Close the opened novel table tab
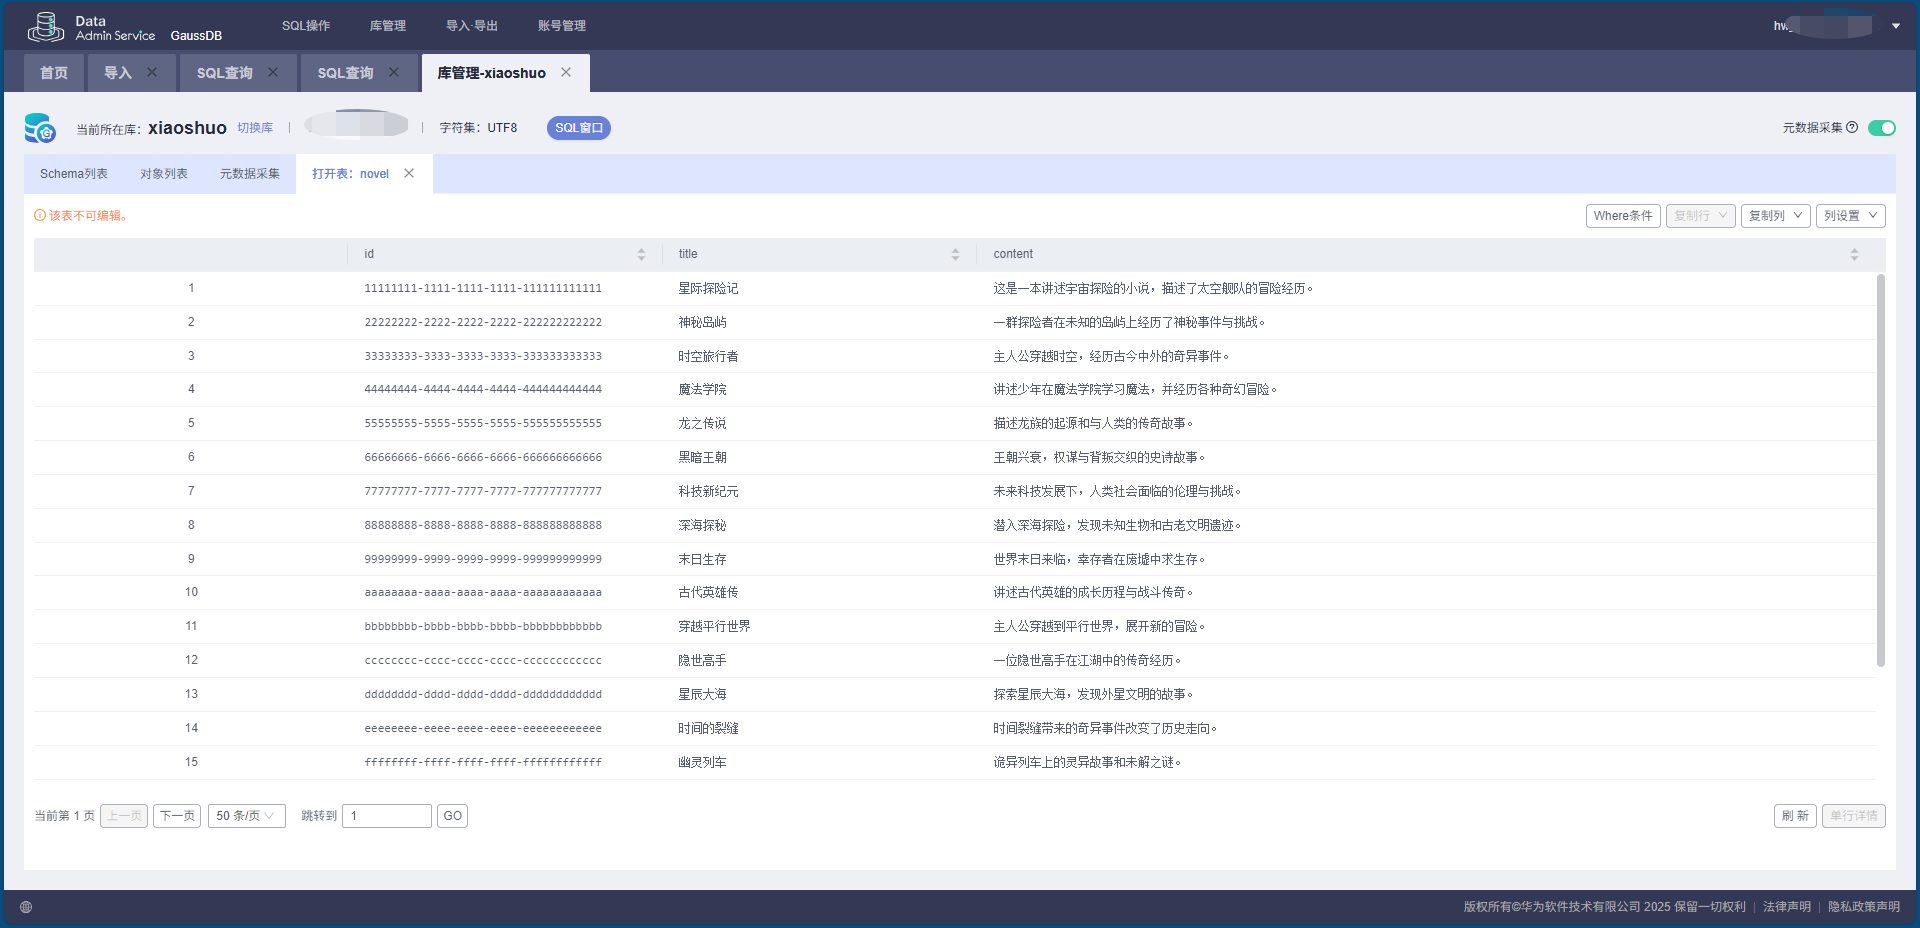 coord(409,173)
